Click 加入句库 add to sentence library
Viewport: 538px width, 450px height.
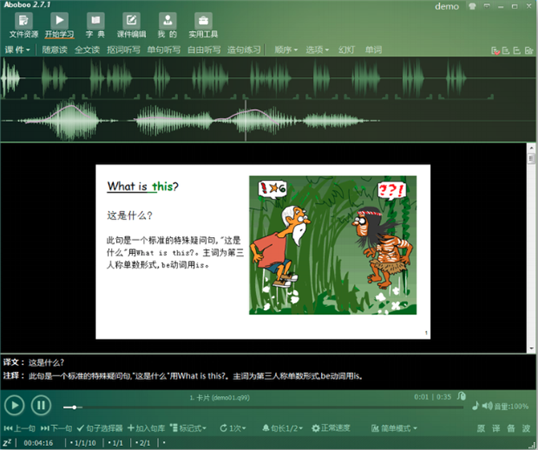click(x=146, y=428)
